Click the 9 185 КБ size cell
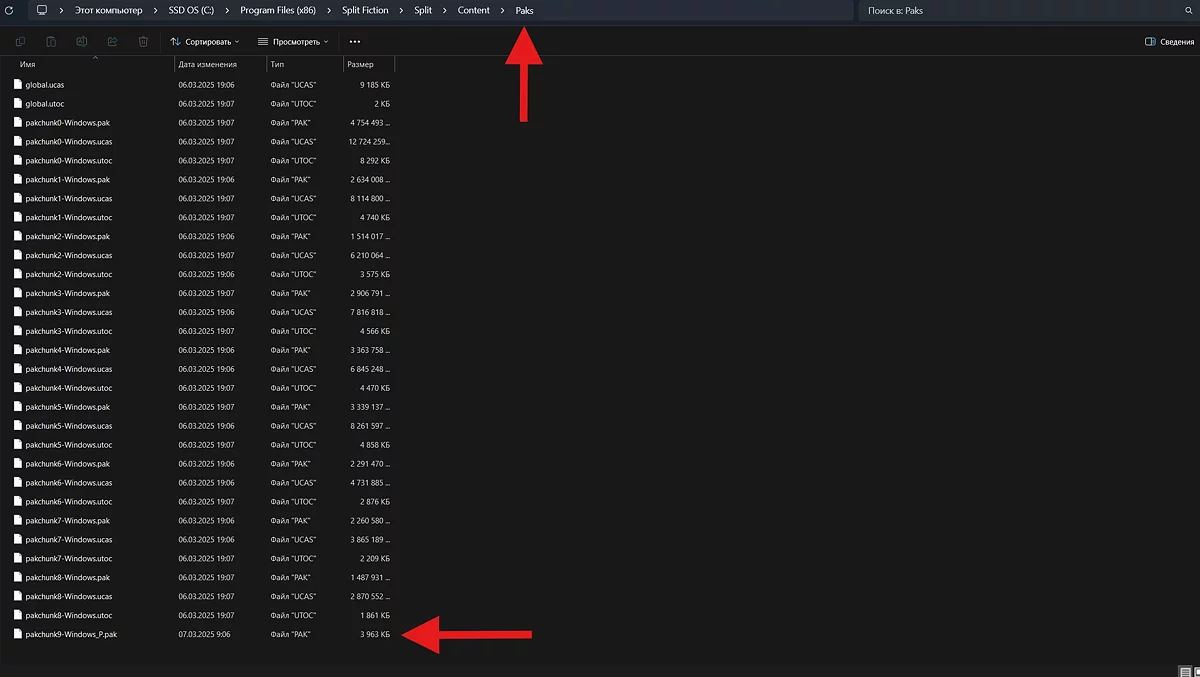 click(x=375, y=85)
